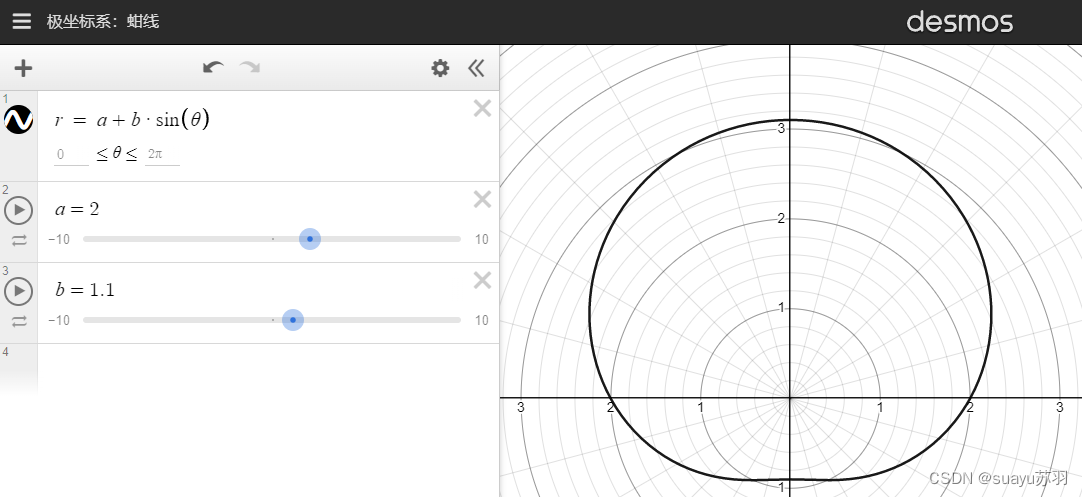1082x497 pixels.
Task: Play animation for slider b
Action: (19, 291)
